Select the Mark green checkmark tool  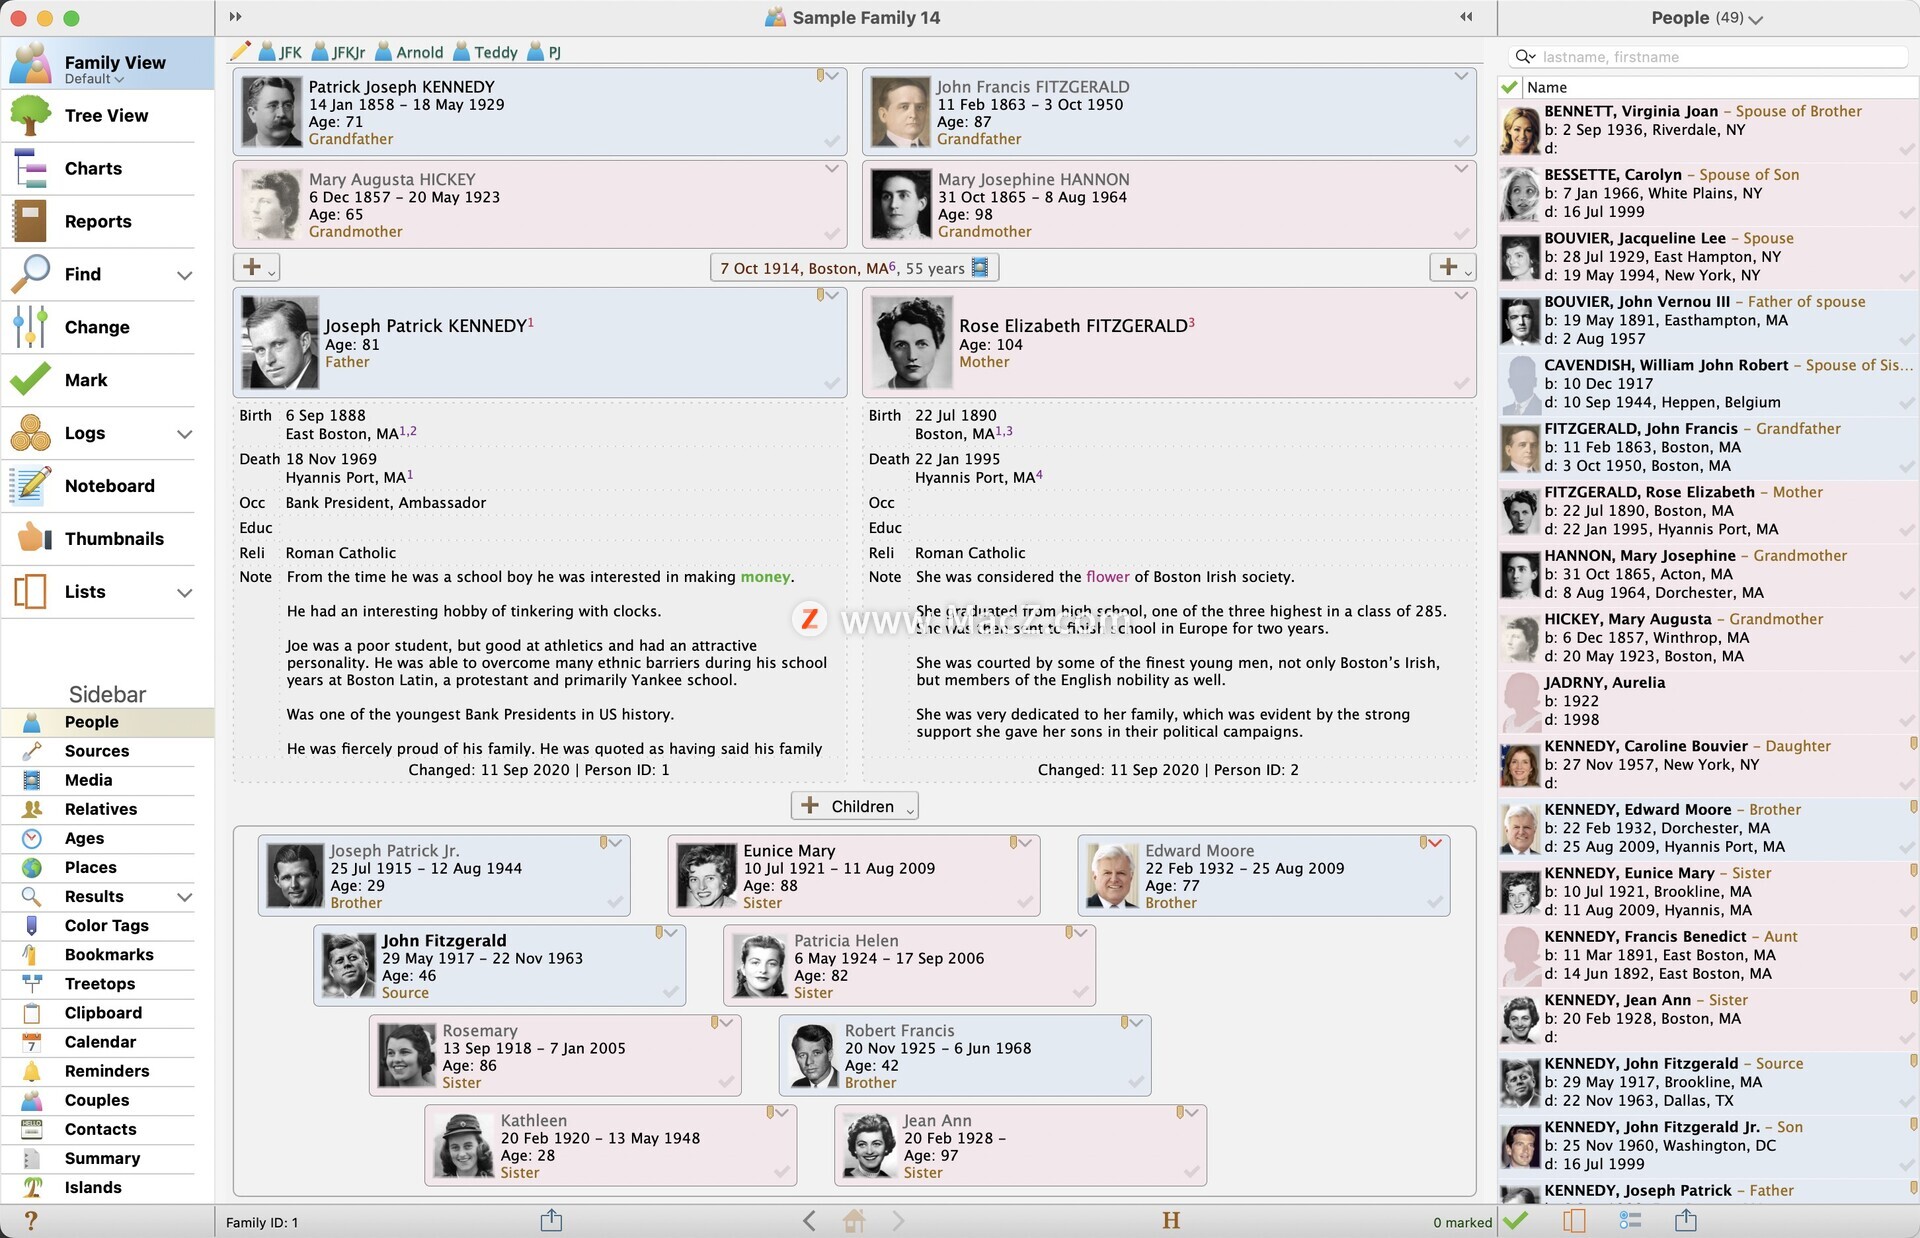[30, 380]
